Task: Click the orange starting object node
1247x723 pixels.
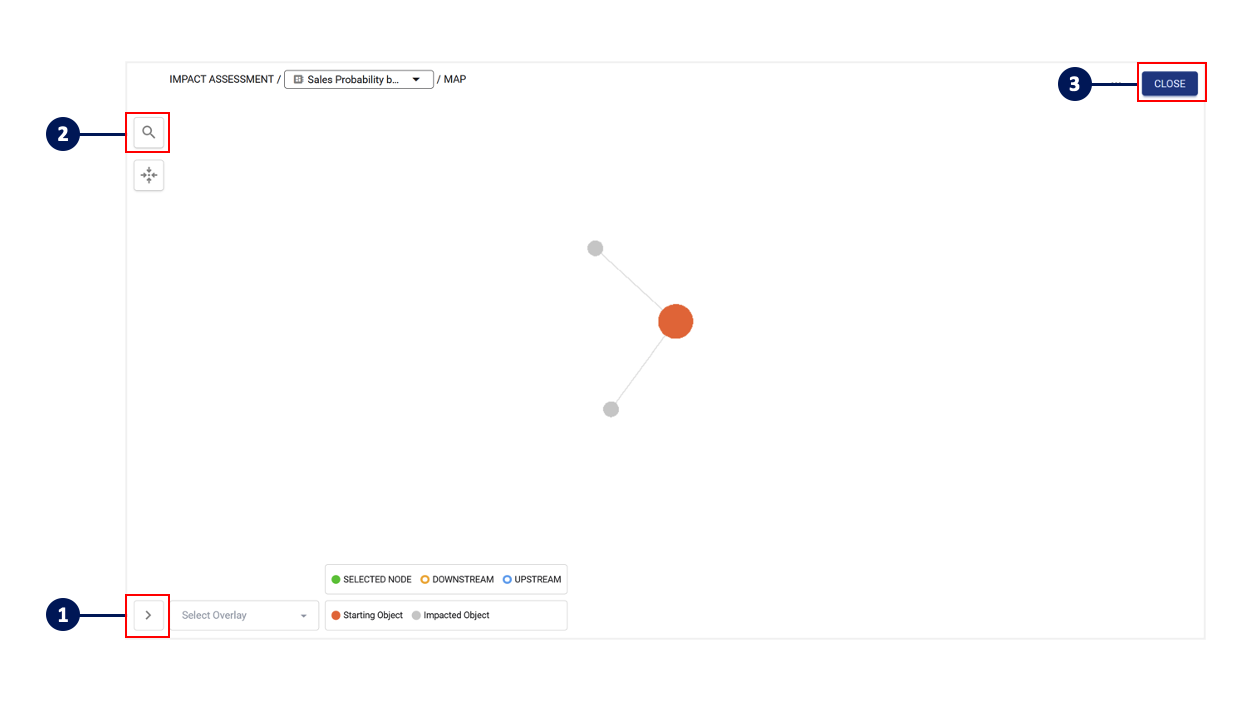Action: [x=675, y=322]
